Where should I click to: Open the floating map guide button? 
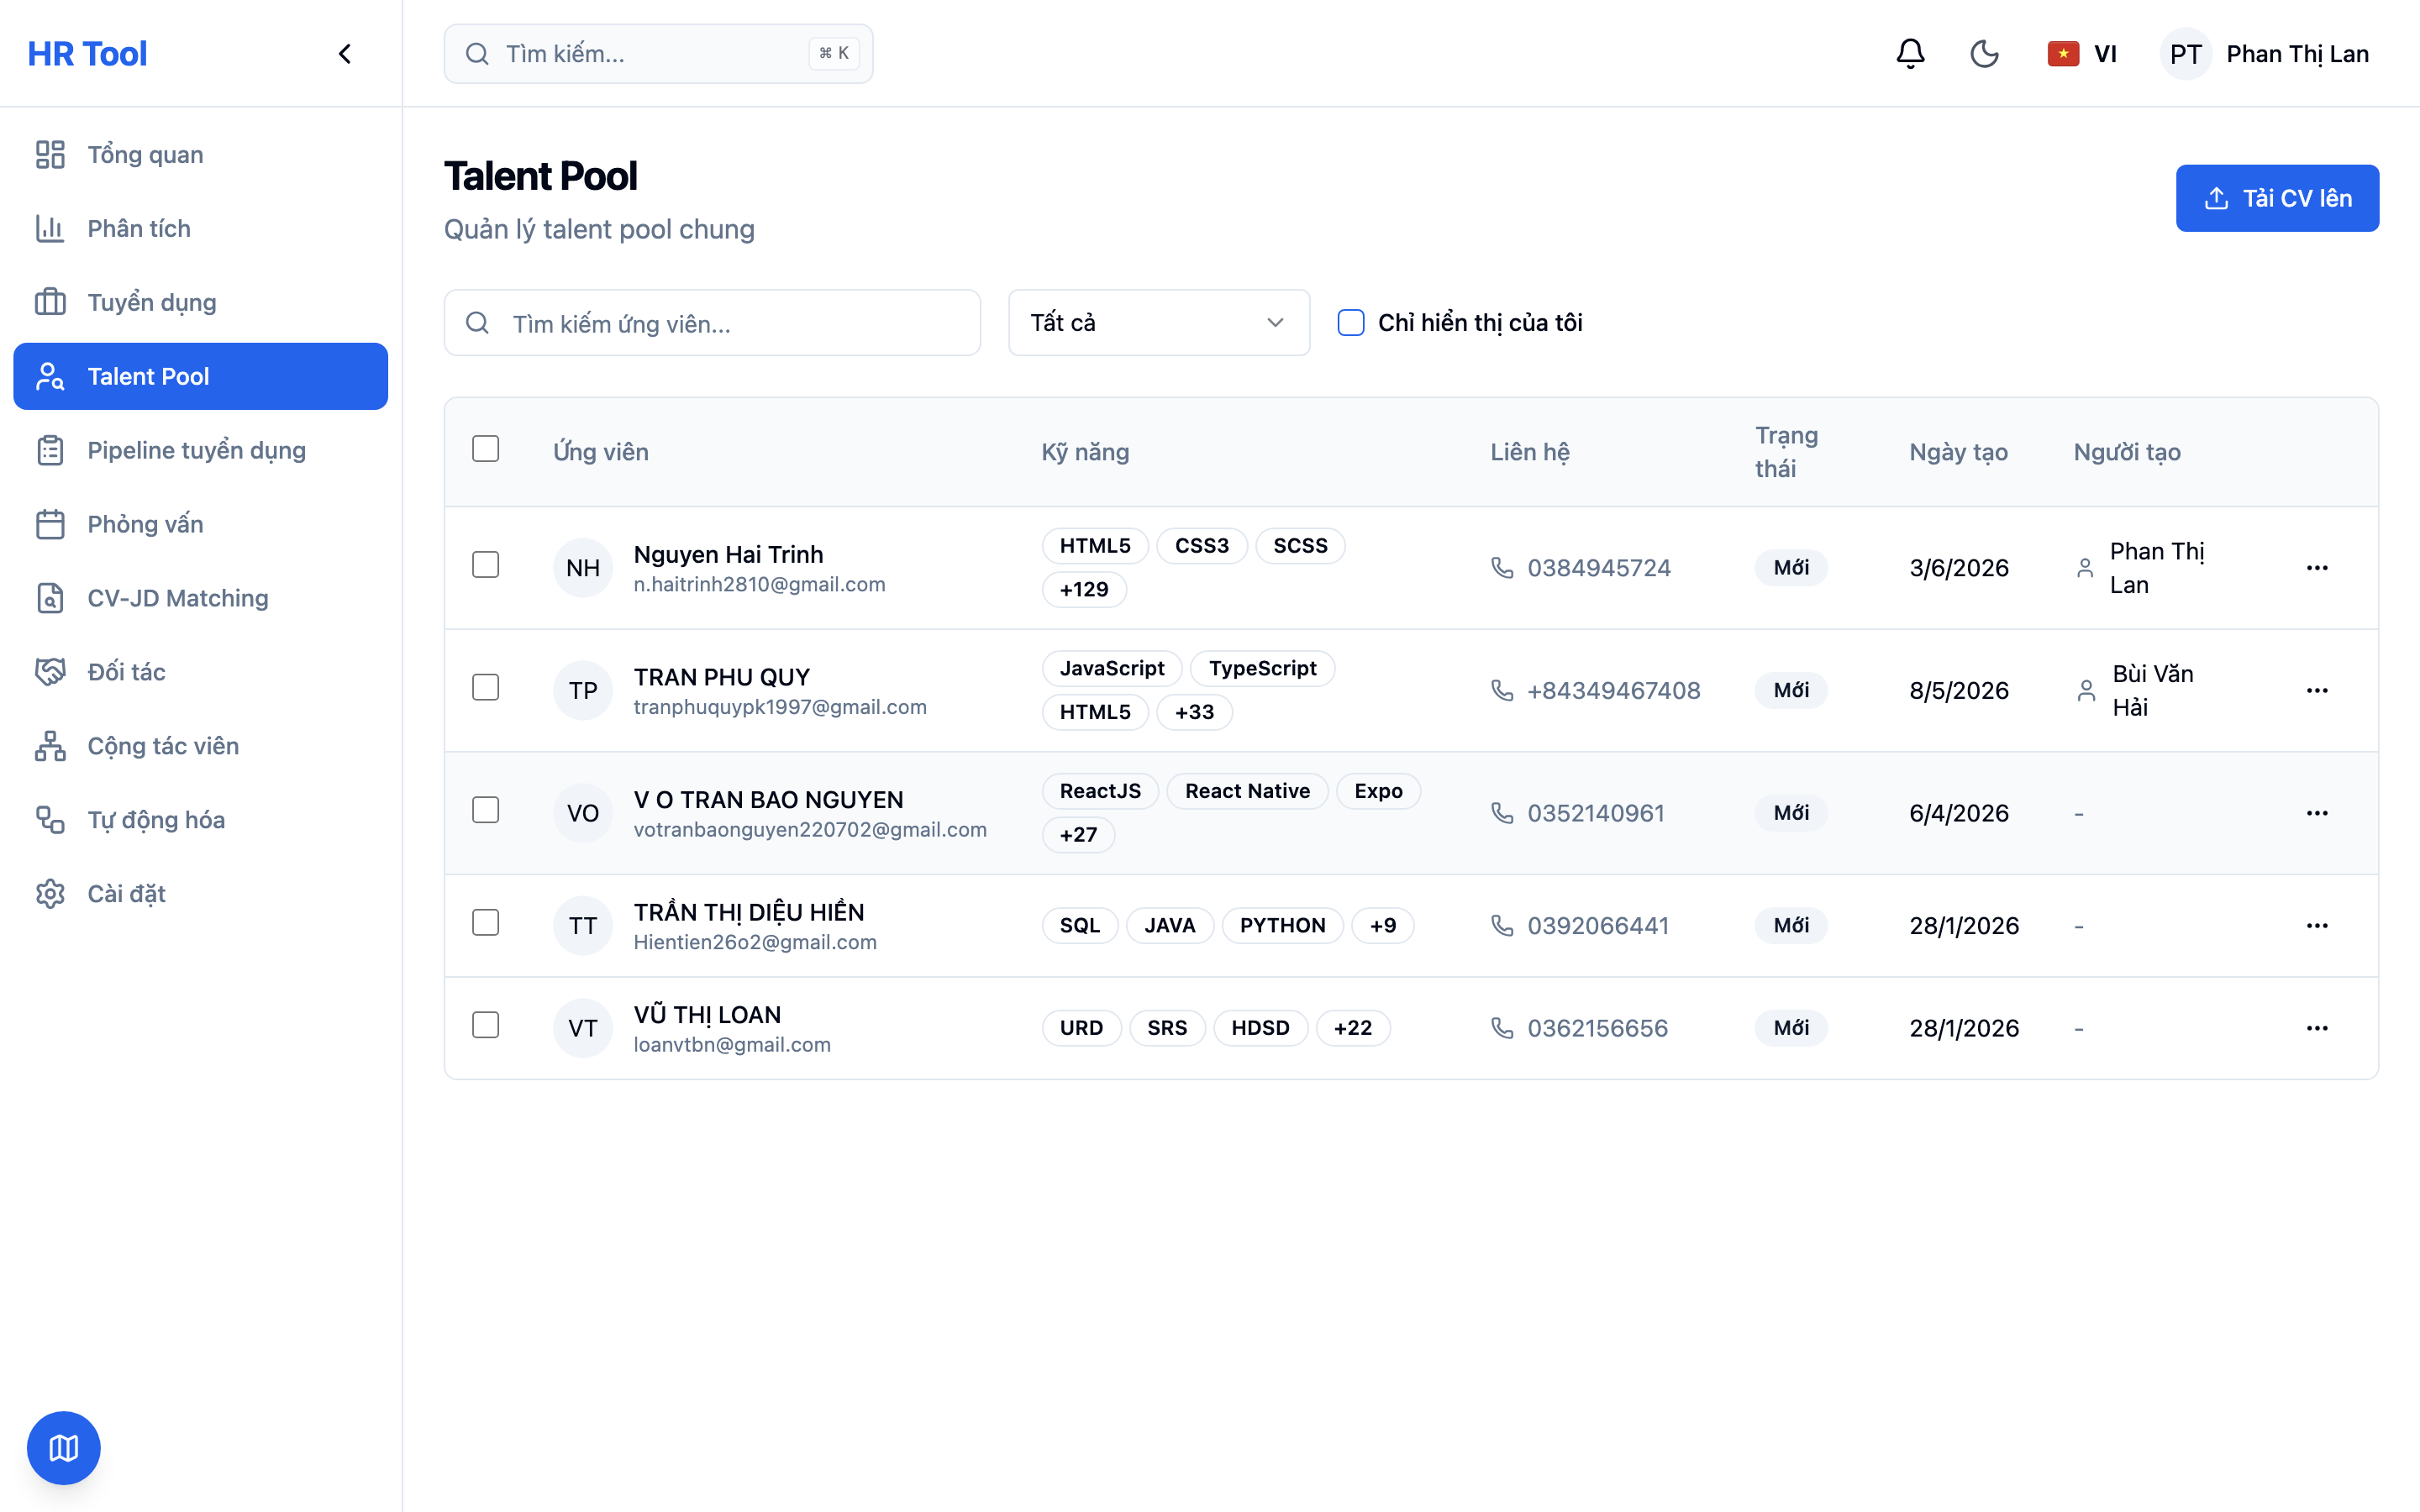click(64, 1448)
